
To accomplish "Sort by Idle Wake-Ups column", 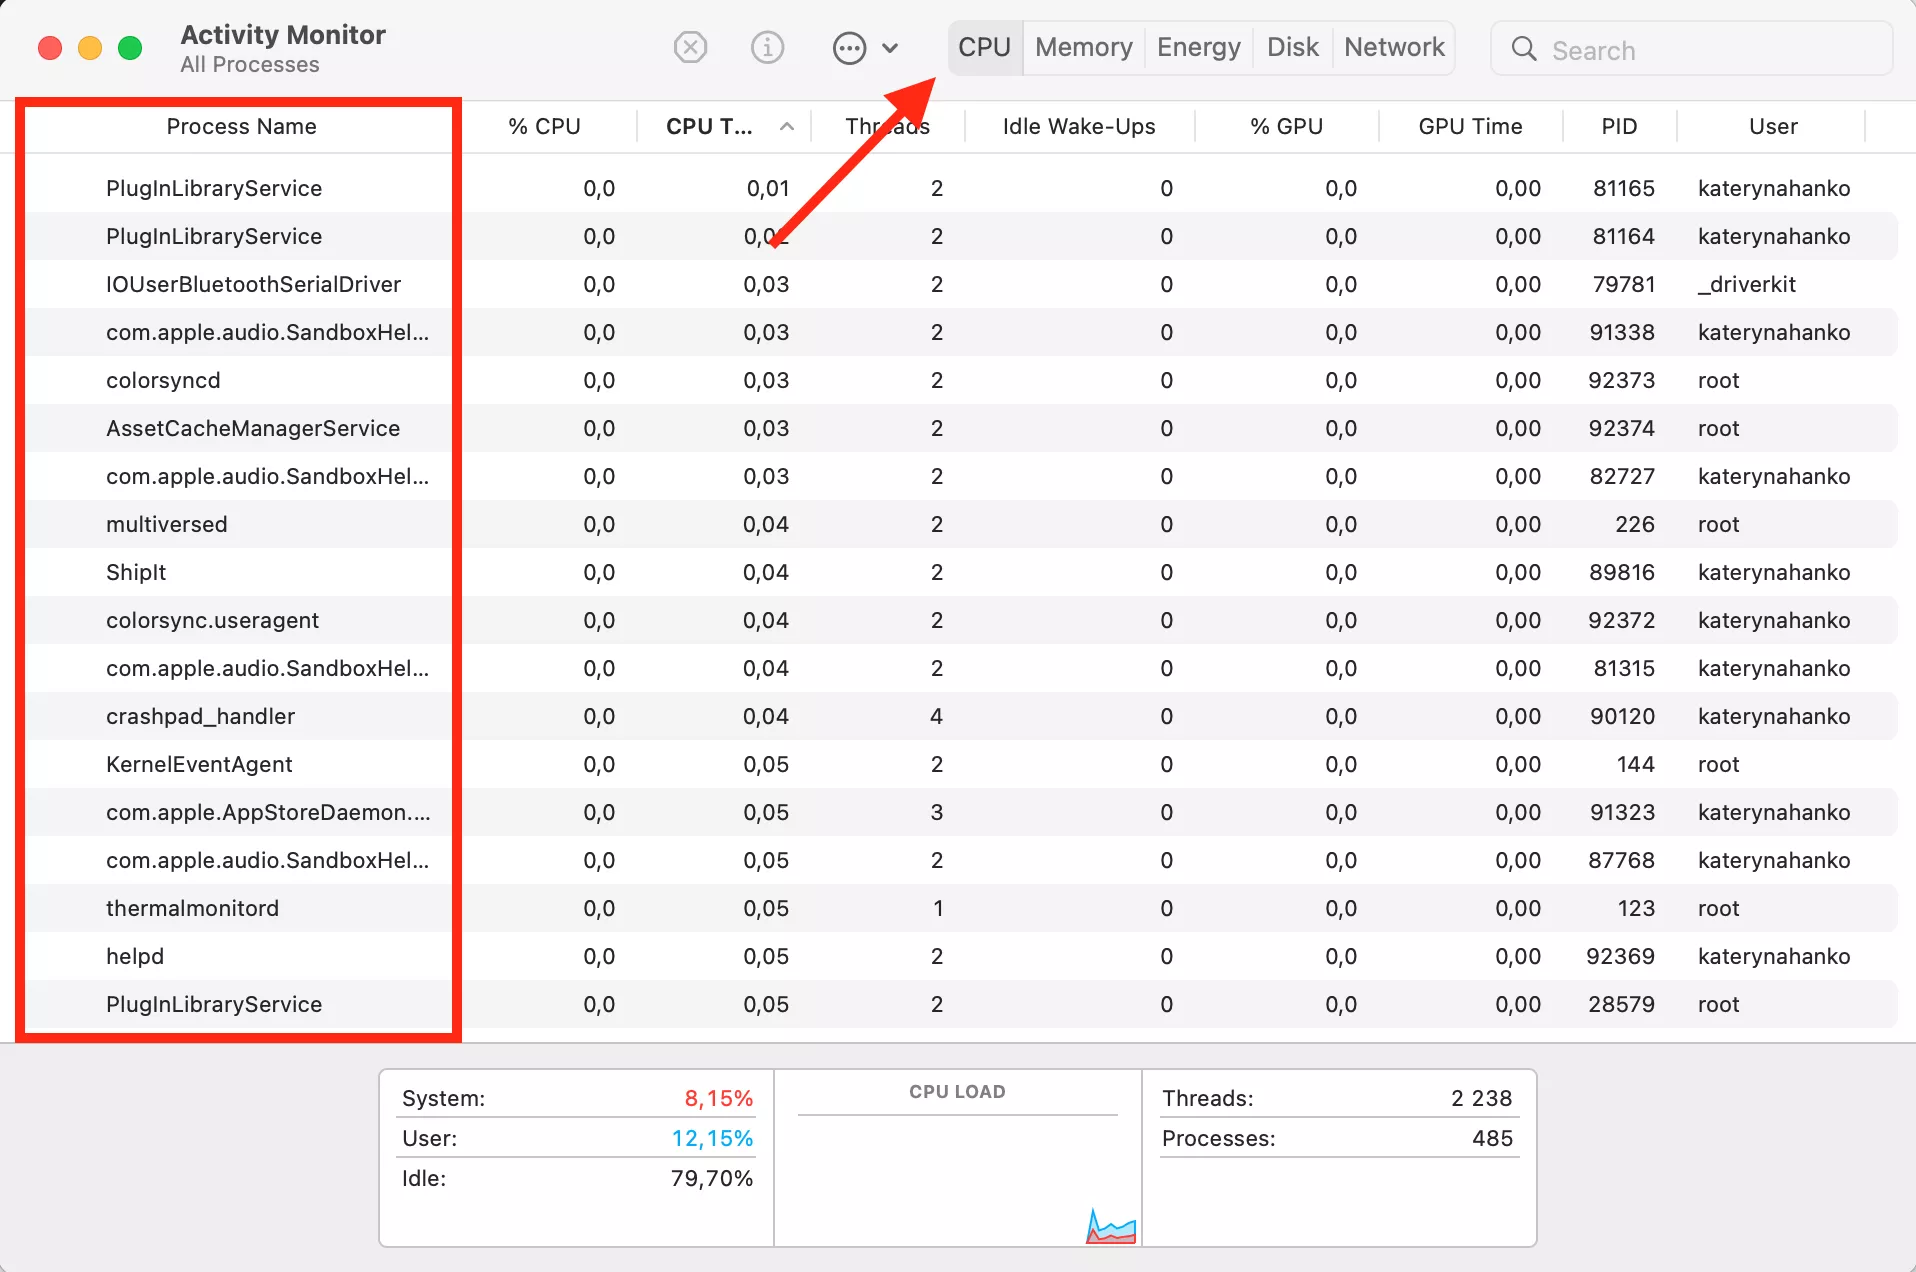I will [1079, 127].
